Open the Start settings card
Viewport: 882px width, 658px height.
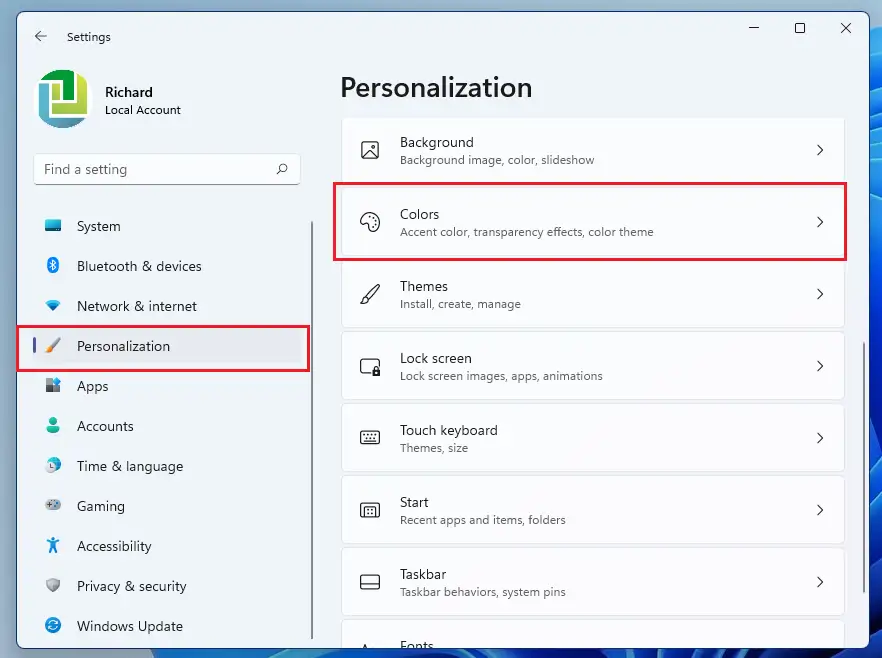[x=593, y=510]
